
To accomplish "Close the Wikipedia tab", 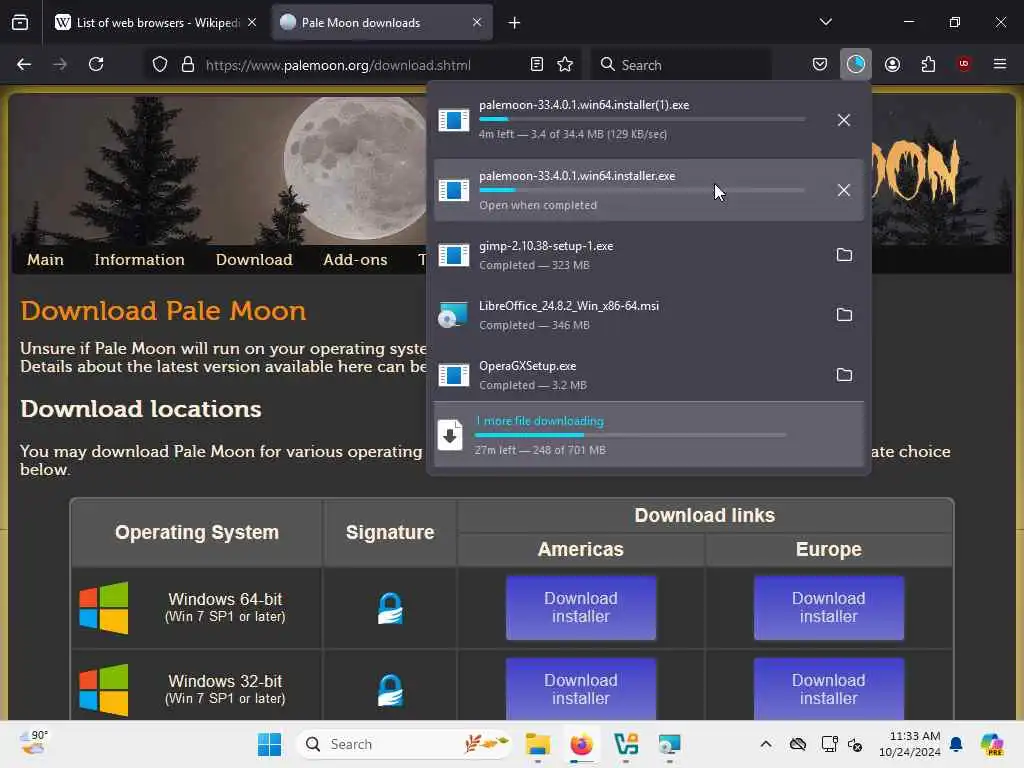I will pos(252,22).
